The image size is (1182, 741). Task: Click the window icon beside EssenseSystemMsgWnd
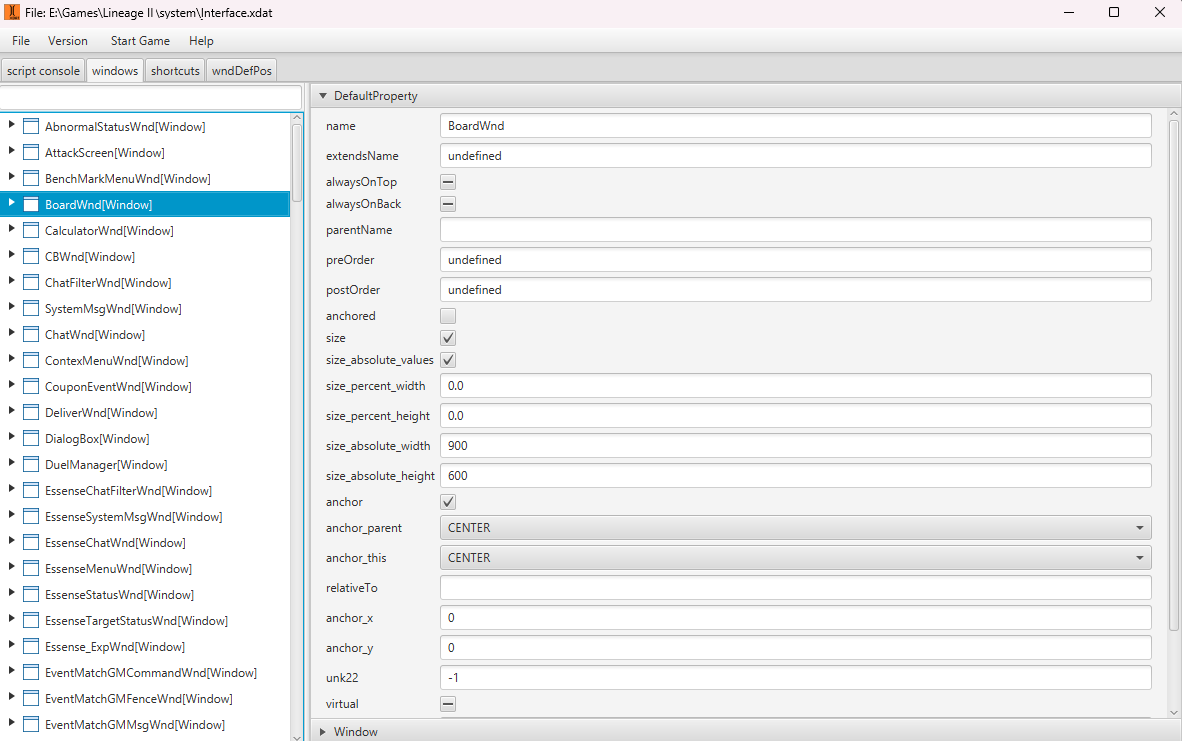(x=31, y=516)
